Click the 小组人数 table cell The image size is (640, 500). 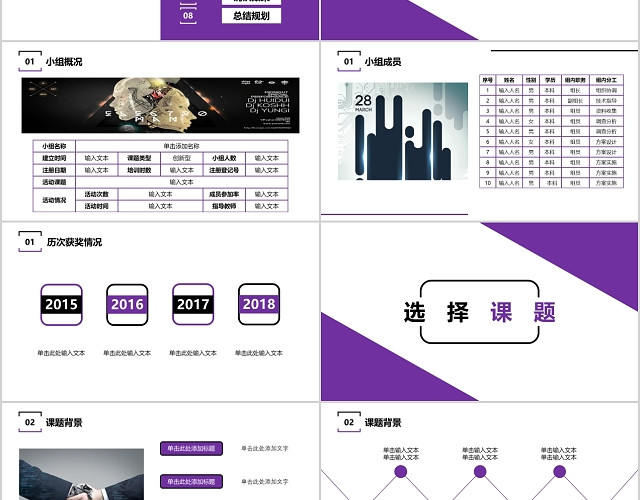[x=224, y=158]
